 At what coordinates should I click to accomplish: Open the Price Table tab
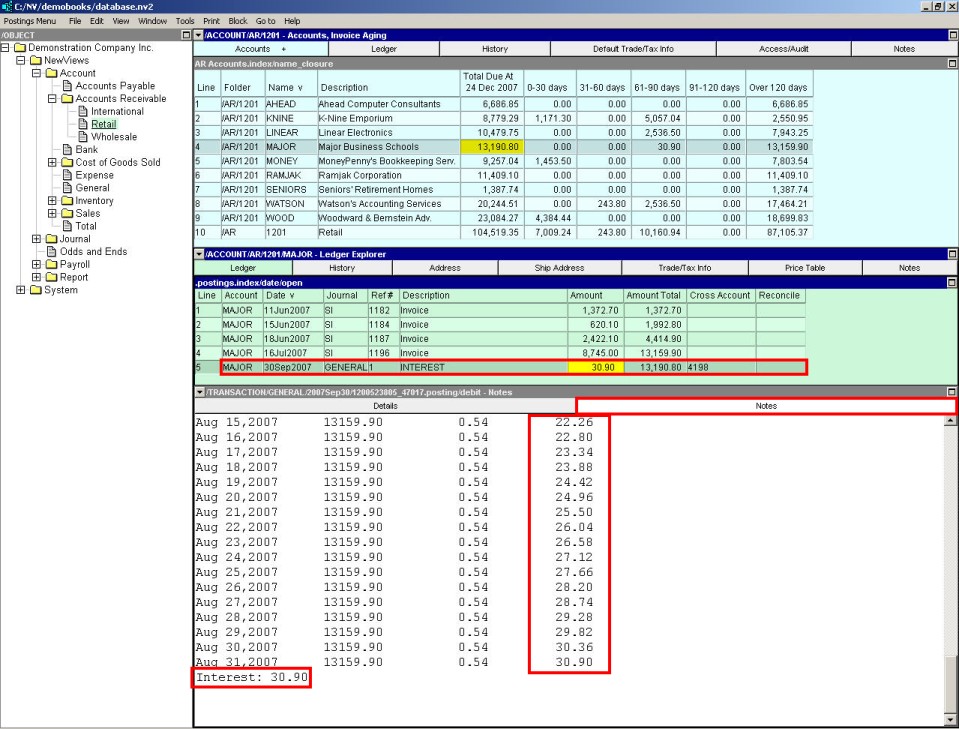805,268
